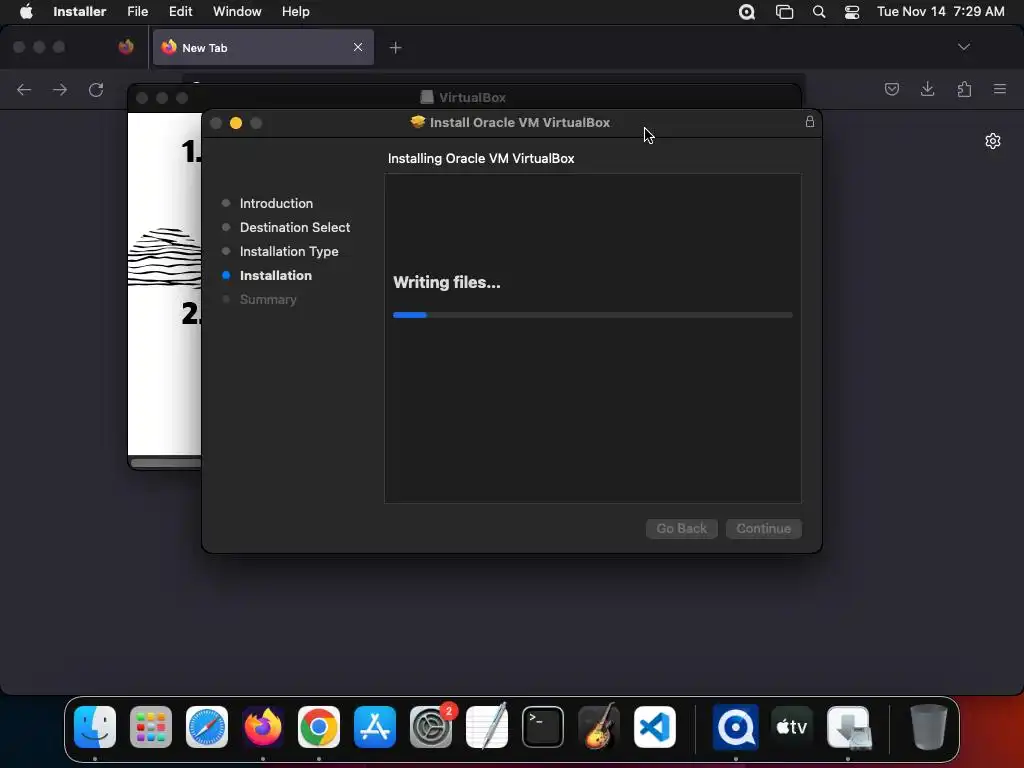The image size is (1024, 768).
Task: Go back a page in Firefox
Action: [24, 89]
